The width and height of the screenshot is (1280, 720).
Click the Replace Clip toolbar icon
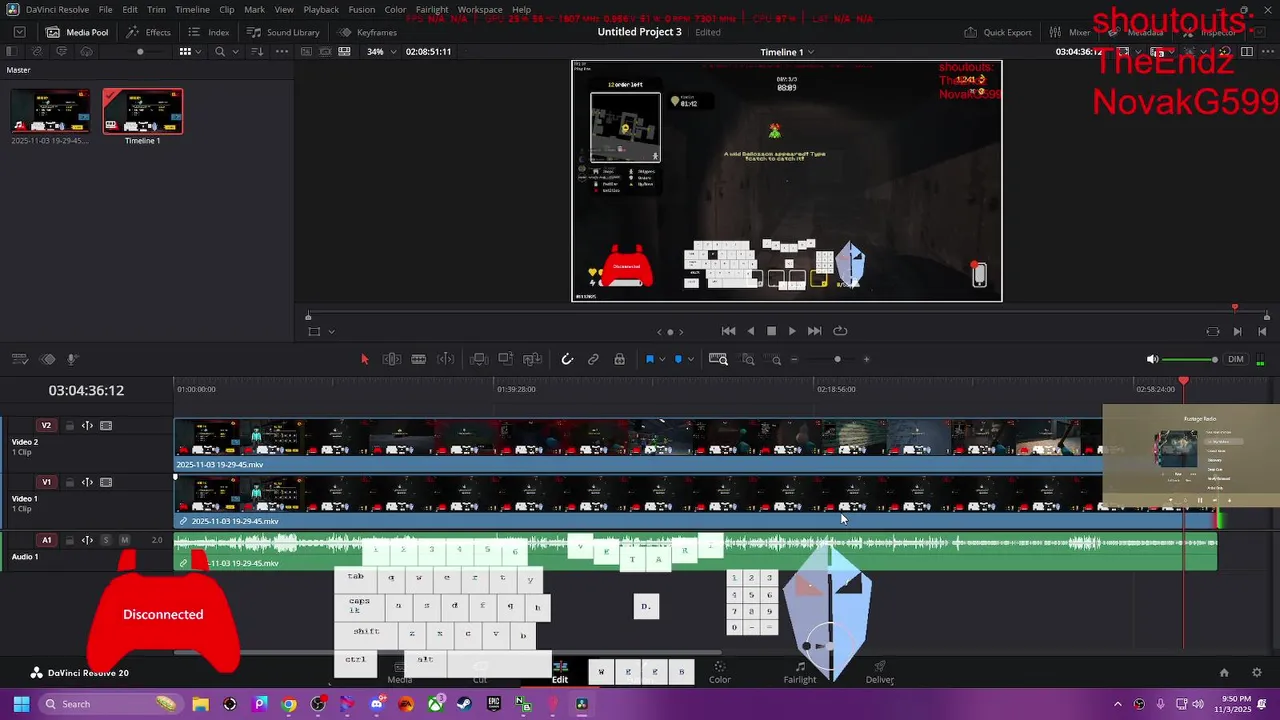[x=532, y=359]
